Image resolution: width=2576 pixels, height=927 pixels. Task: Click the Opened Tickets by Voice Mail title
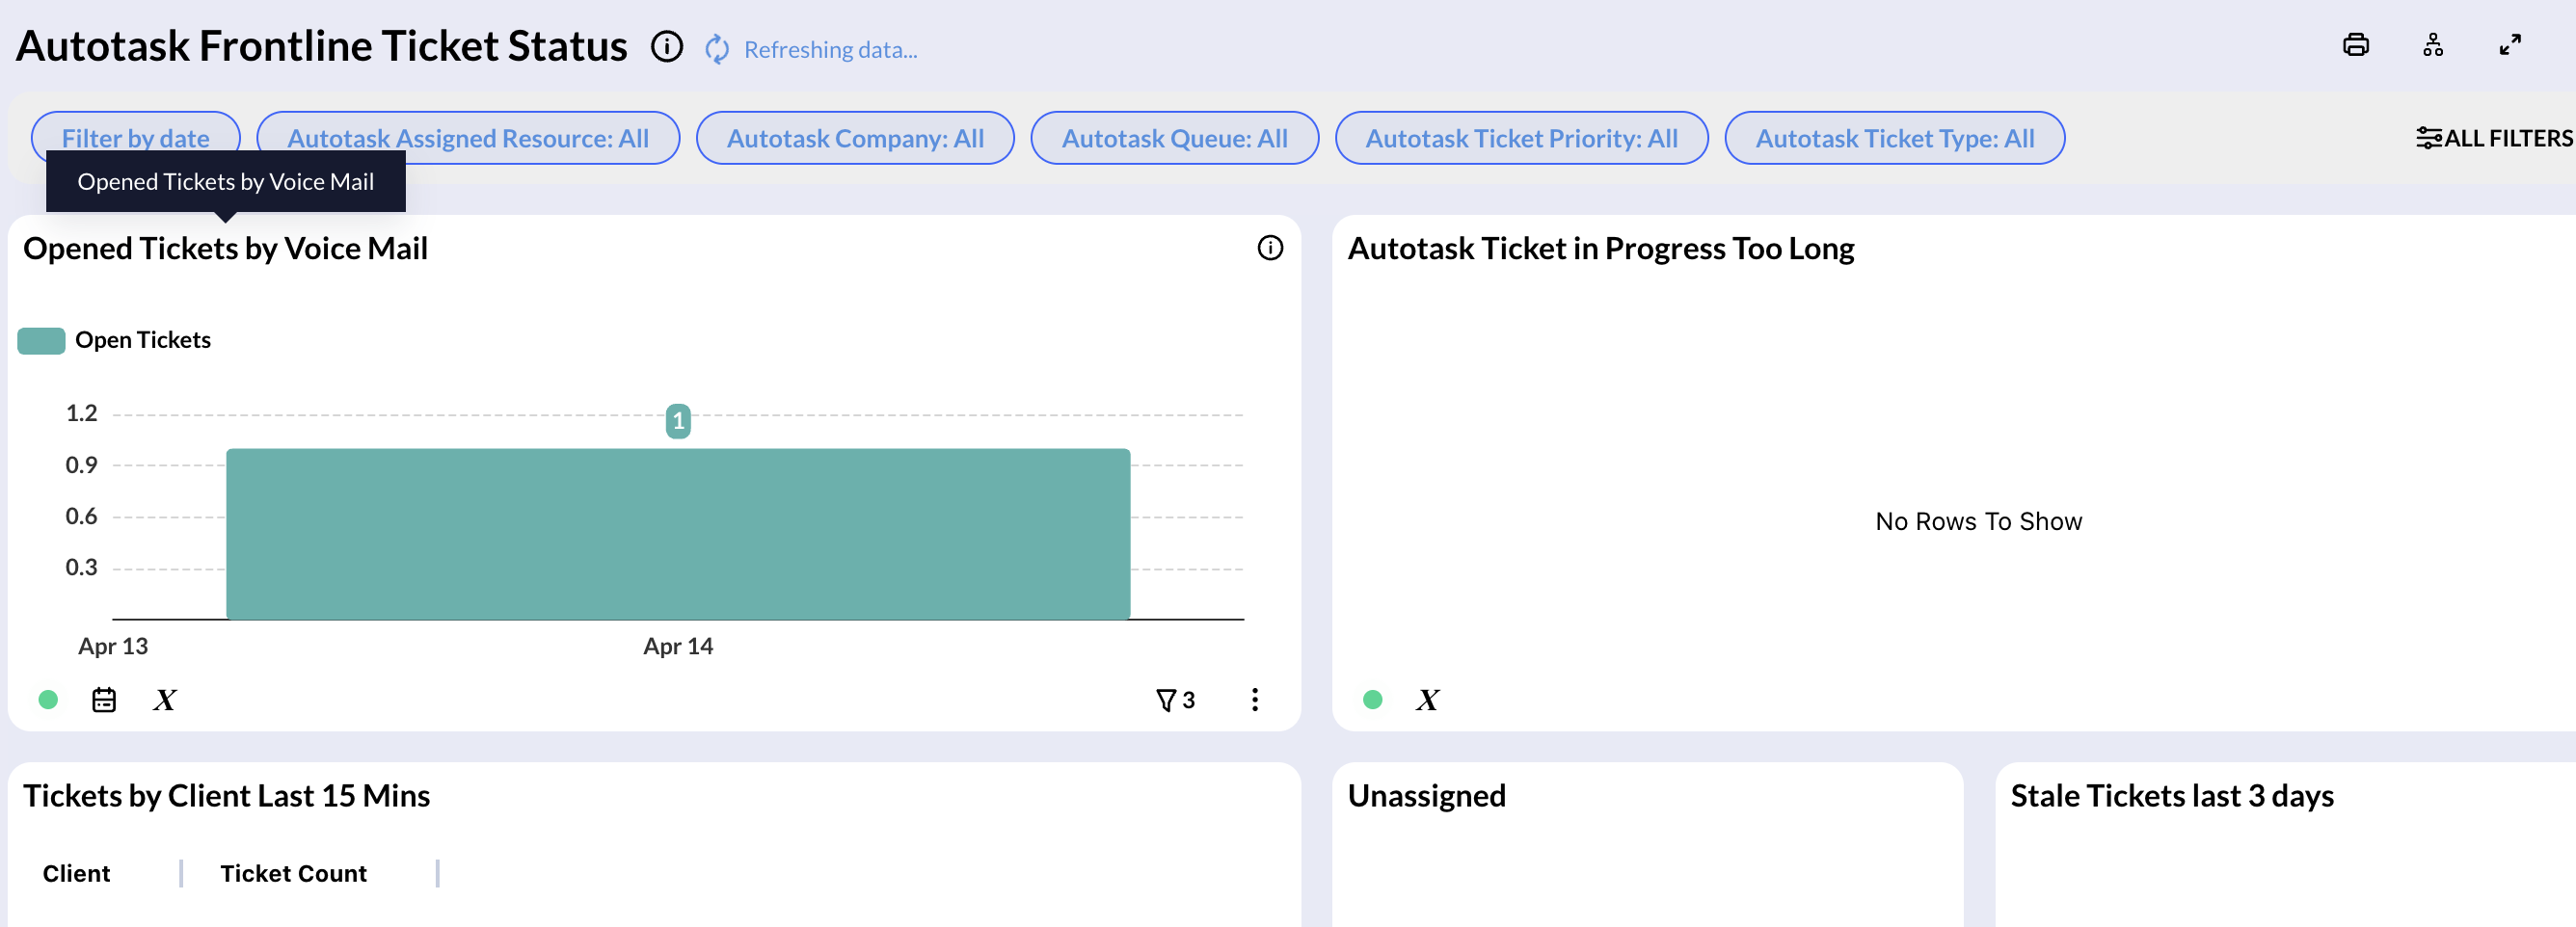pyautogui.click(x=225, y=248)
